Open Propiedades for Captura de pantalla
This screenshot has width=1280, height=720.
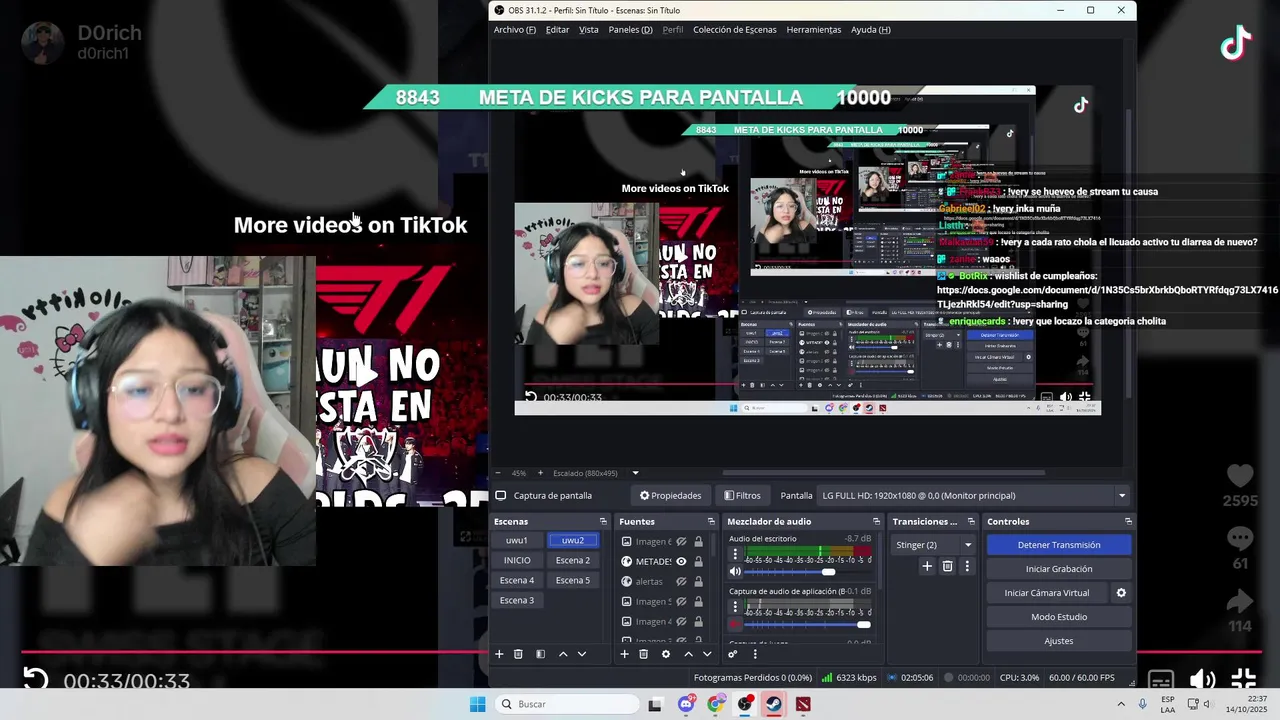[670, 496]
